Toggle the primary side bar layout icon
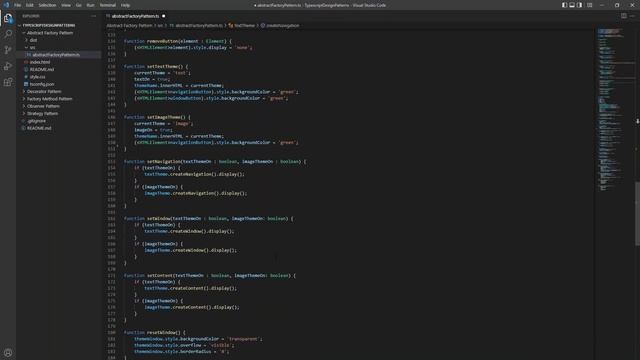Viewport: 640px width, 360px height. (x=564, y=5)
